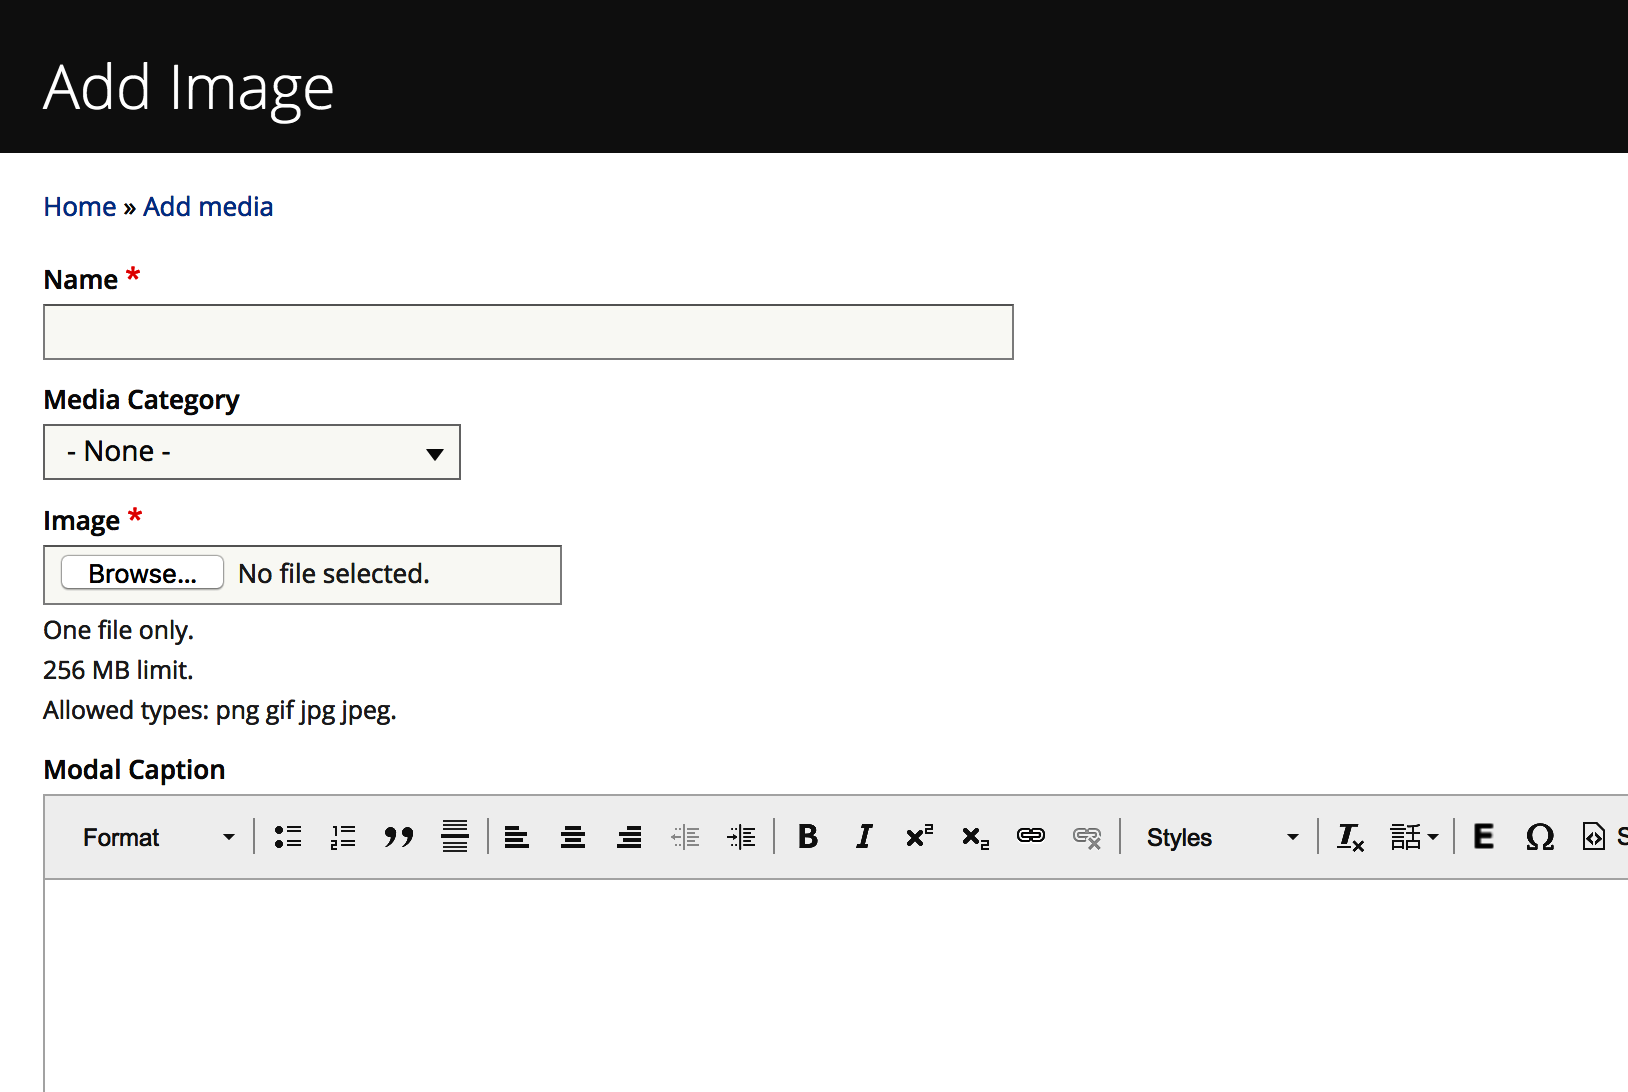Expand the Styles dropdown

(1221, 837)
